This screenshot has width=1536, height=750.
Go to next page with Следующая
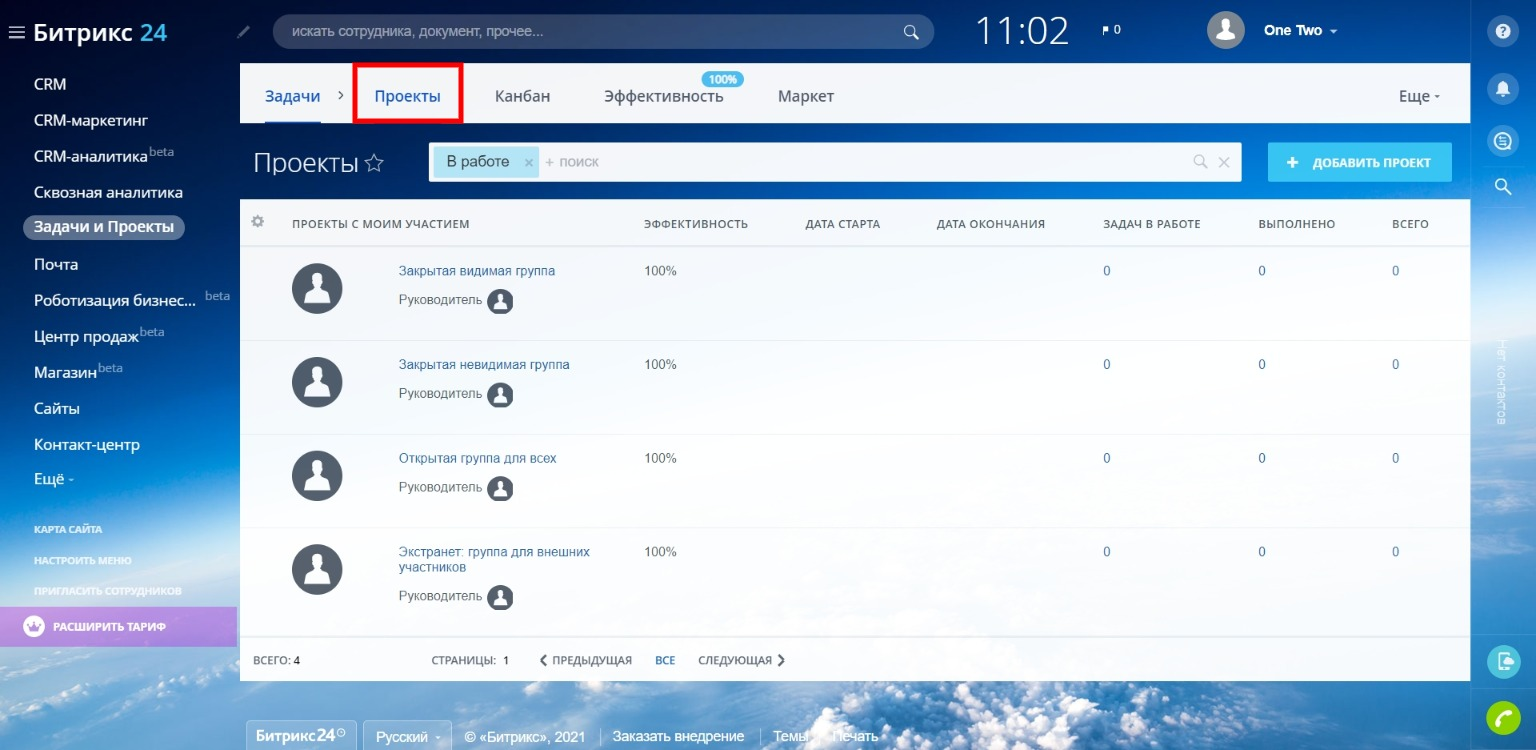pos(741,660)
